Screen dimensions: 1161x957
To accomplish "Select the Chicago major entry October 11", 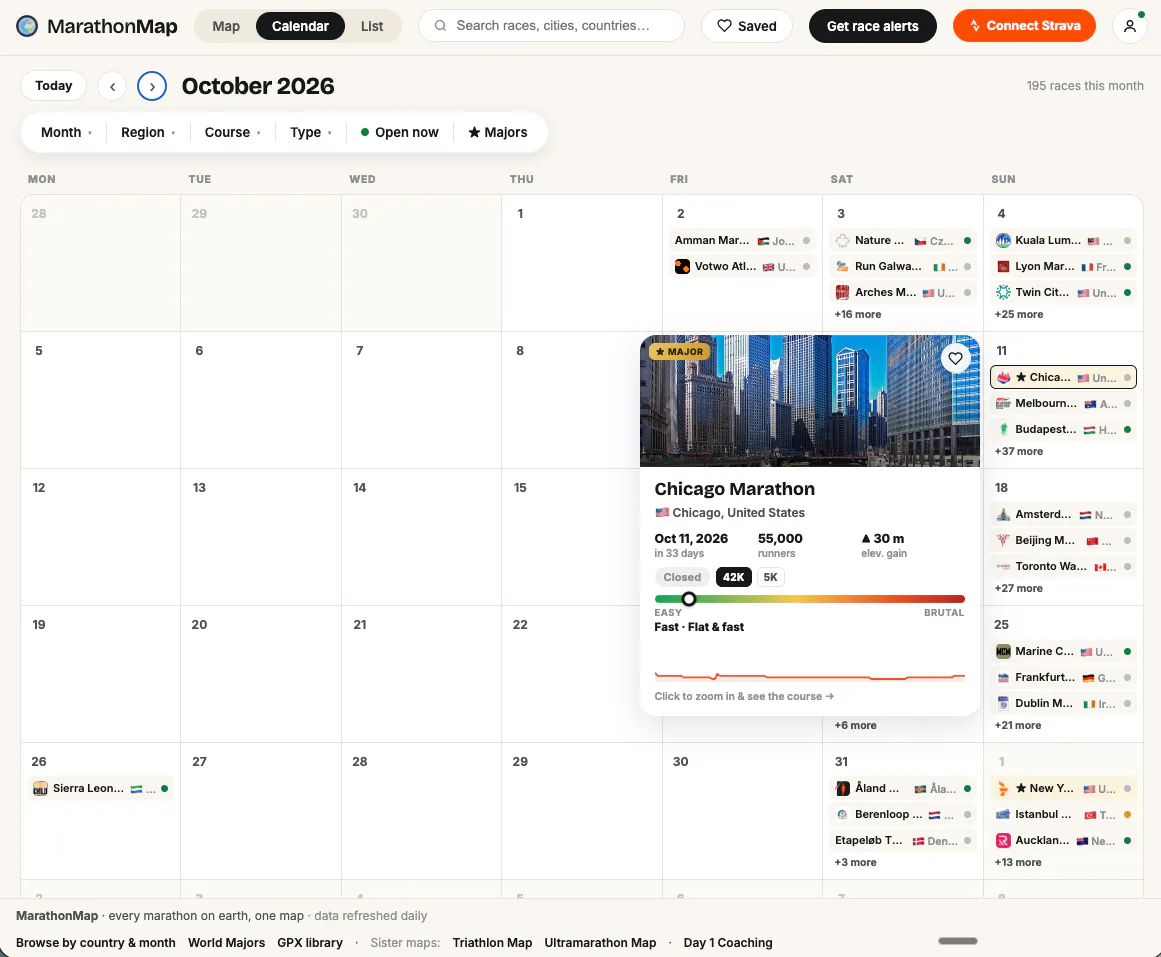I will coord(1063,377).
